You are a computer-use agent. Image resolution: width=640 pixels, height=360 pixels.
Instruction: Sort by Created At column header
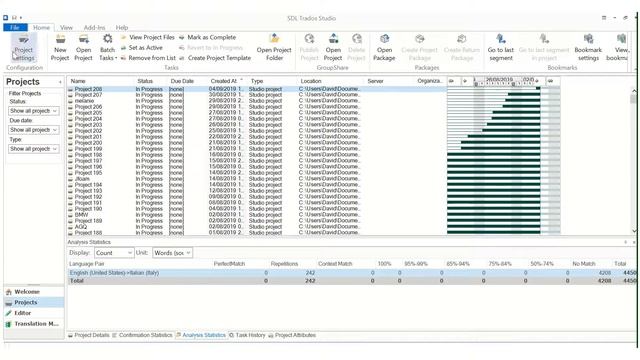pyautogui.click(x=224, y=81)
